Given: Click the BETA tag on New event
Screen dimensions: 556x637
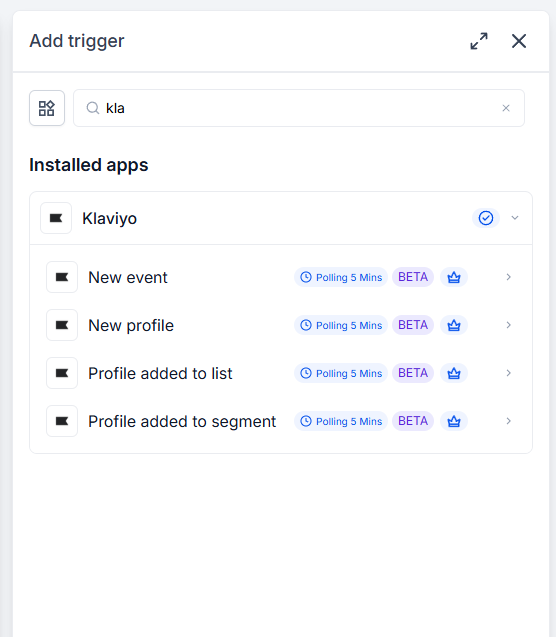Looking at the screenshot, I should 413,277.
